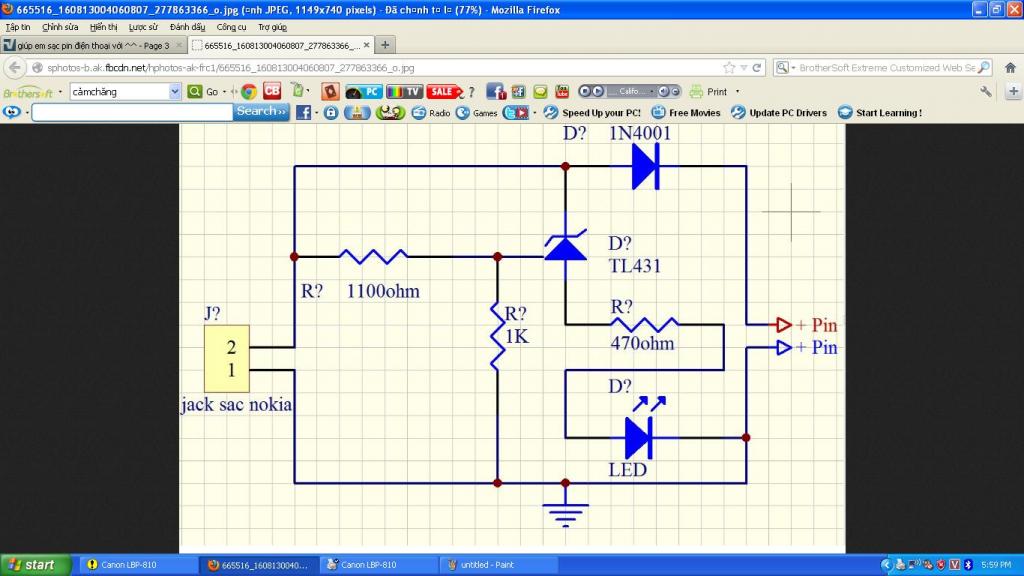Open the Facebook notification icon in top toolbar
1024x576 pixels.
(x=496, y=91)
